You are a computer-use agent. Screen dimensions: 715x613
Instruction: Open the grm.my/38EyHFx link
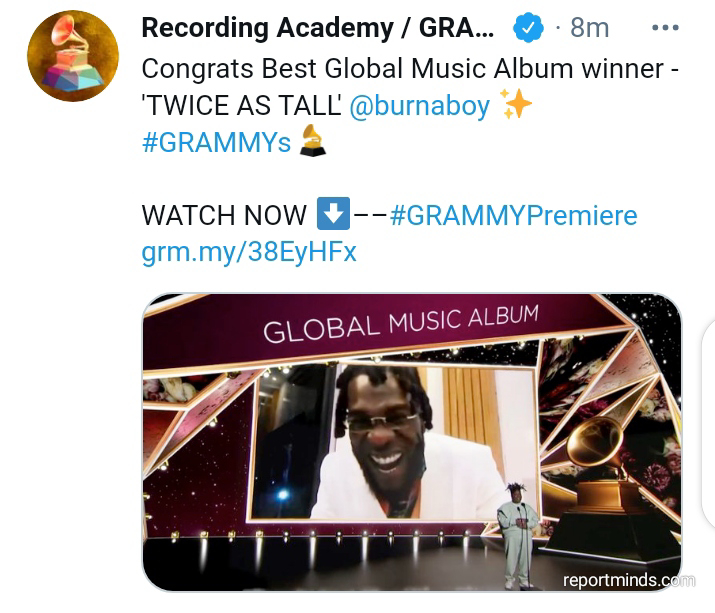pyautogui.click(x=249, y=252)
